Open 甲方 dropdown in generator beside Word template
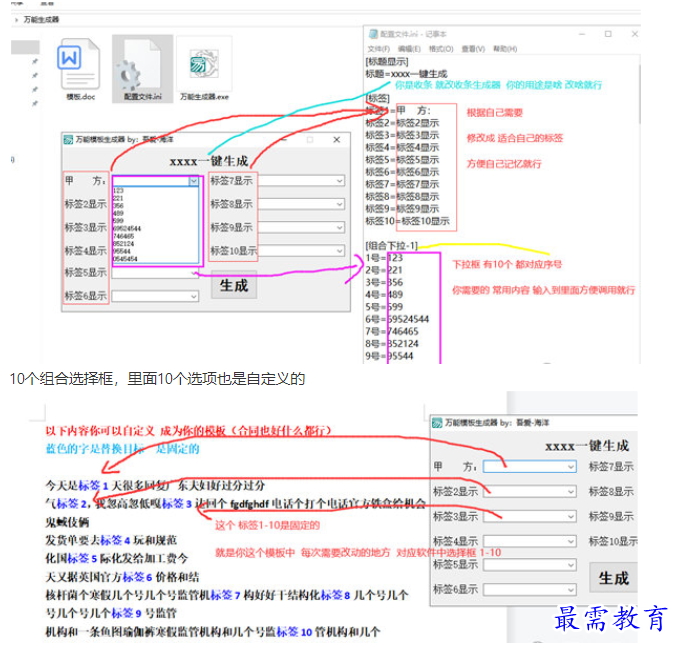 click(571, 467)
